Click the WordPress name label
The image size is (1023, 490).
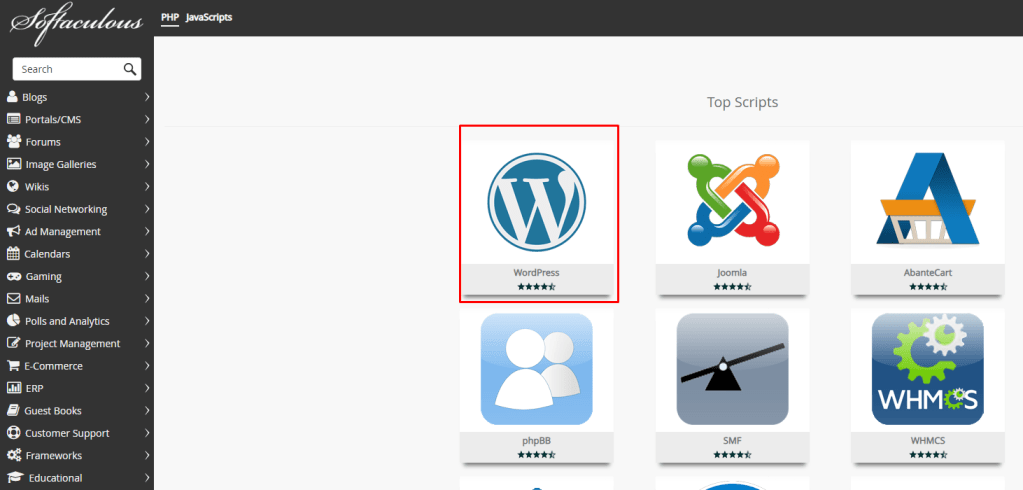[x=537, y=272]
